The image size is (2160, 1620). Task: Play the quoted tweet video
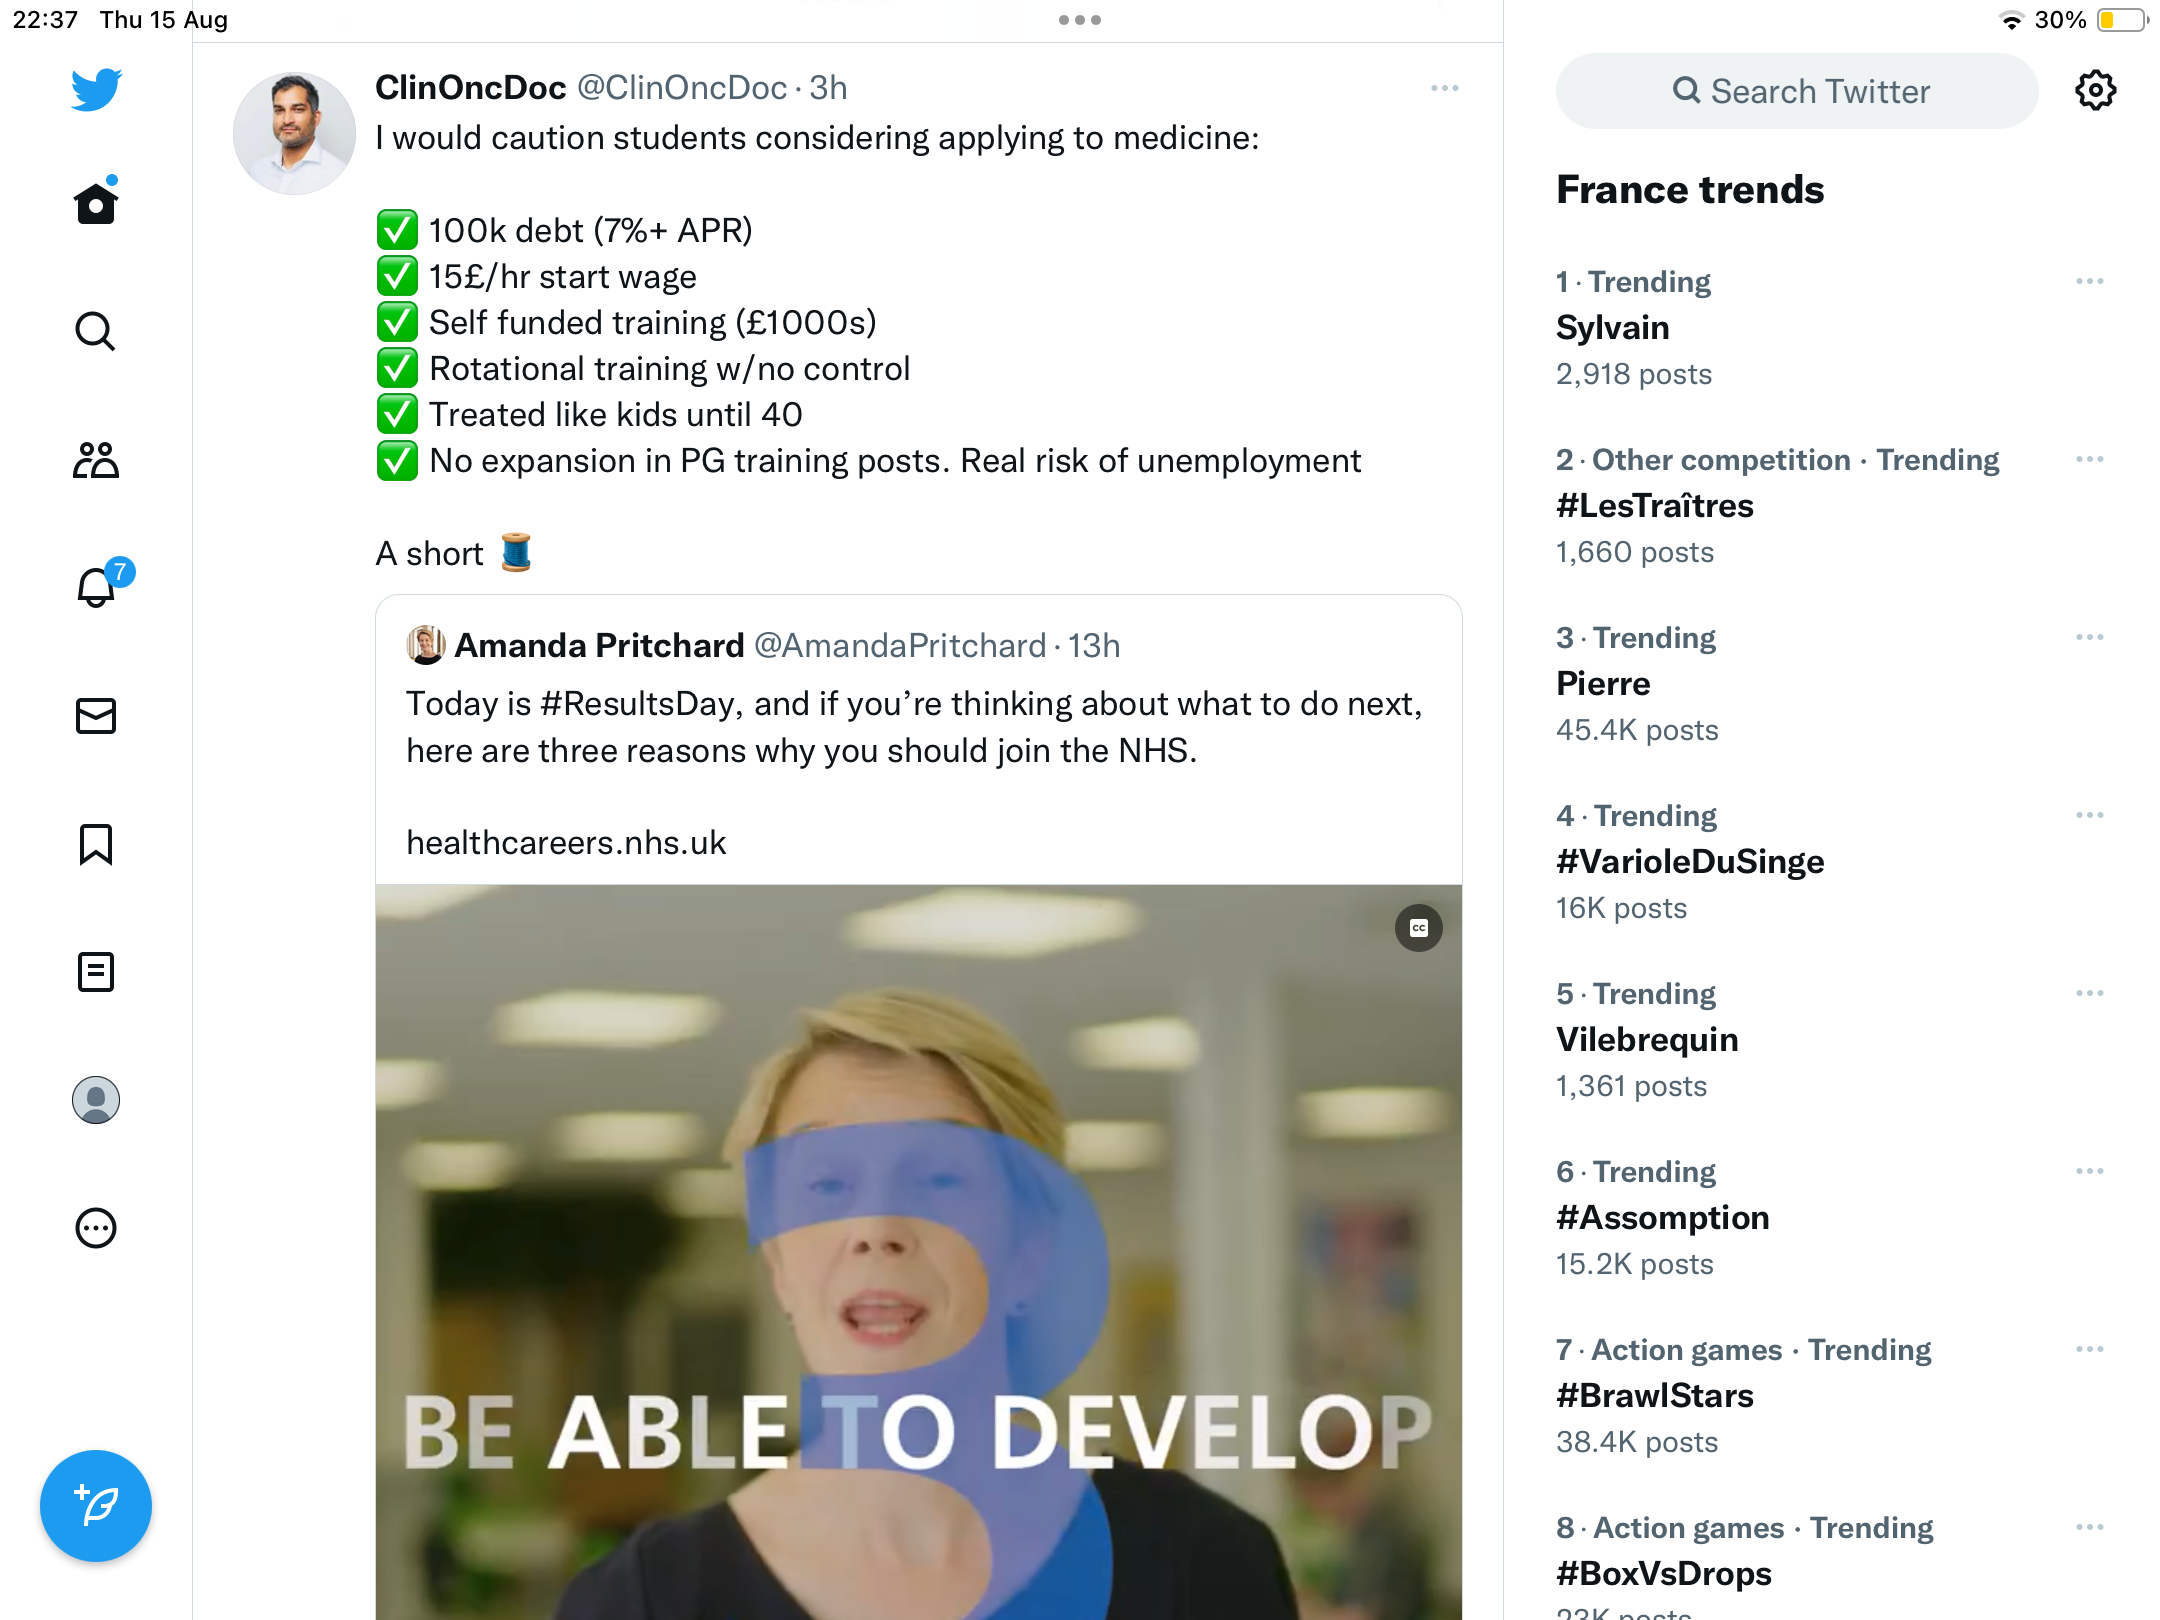(918, 1252)
